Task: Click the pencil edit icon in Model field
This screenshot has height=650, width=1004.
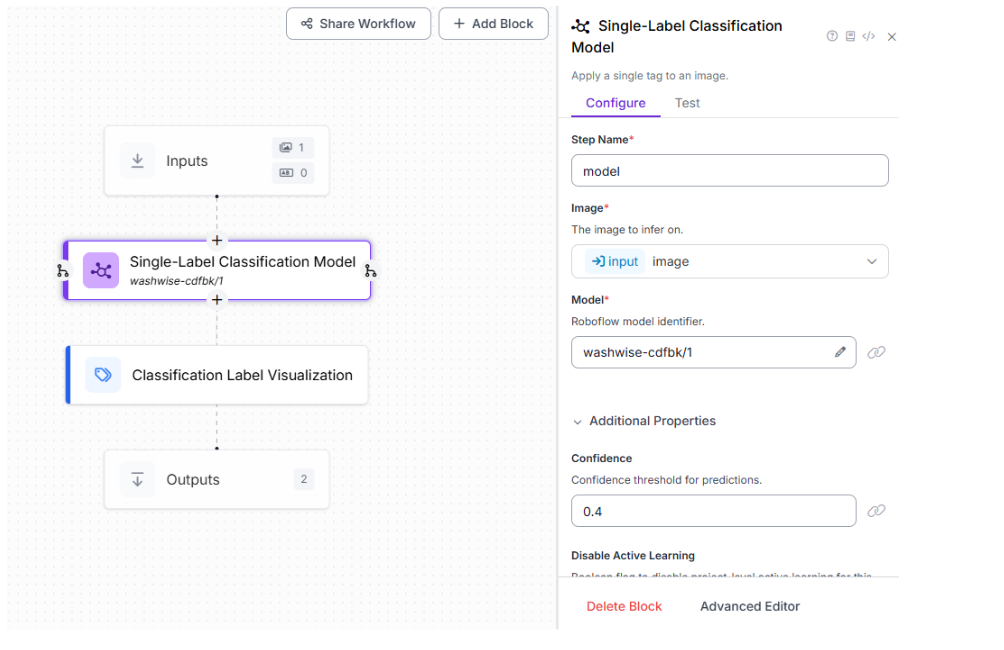Action: click(x=840, y=352)
